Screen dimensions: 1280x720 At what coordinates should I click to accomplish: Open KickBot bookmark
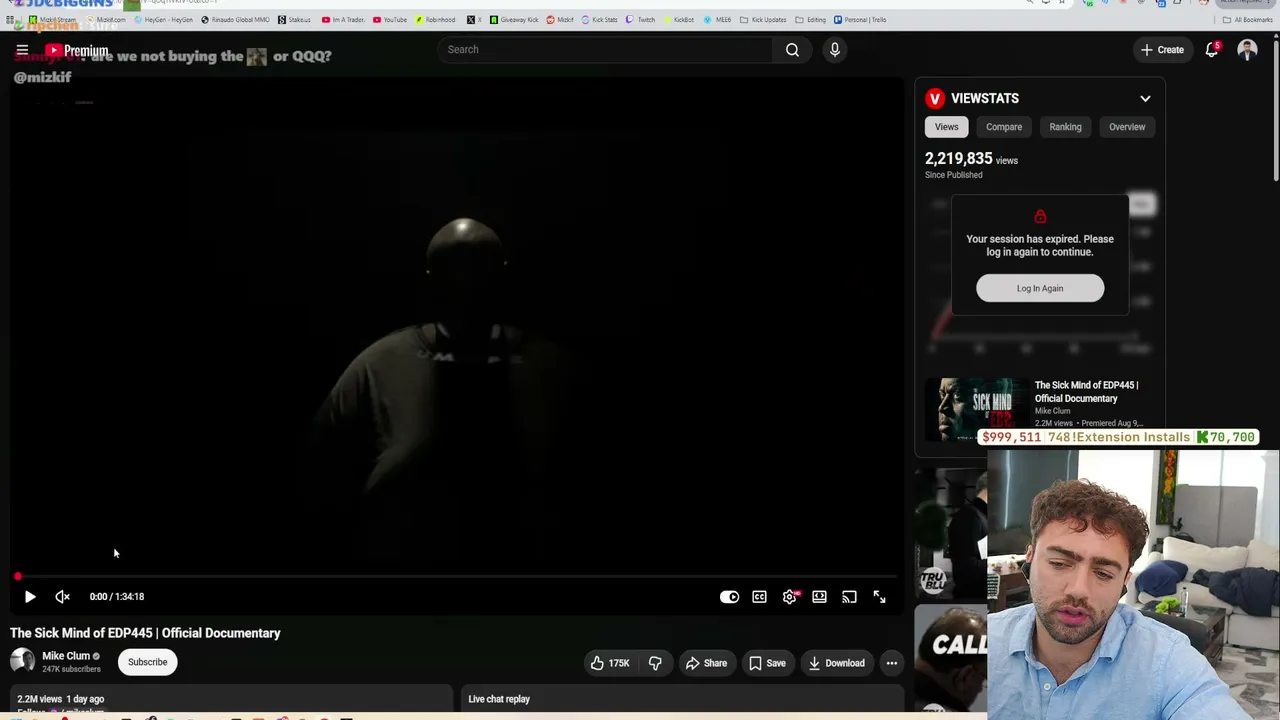[679, 20]
